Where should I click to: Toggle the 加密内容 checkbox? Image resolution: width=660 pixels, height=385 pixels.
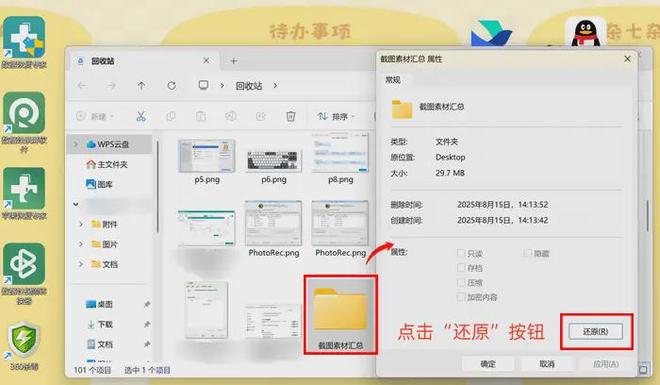pos(461,297)
